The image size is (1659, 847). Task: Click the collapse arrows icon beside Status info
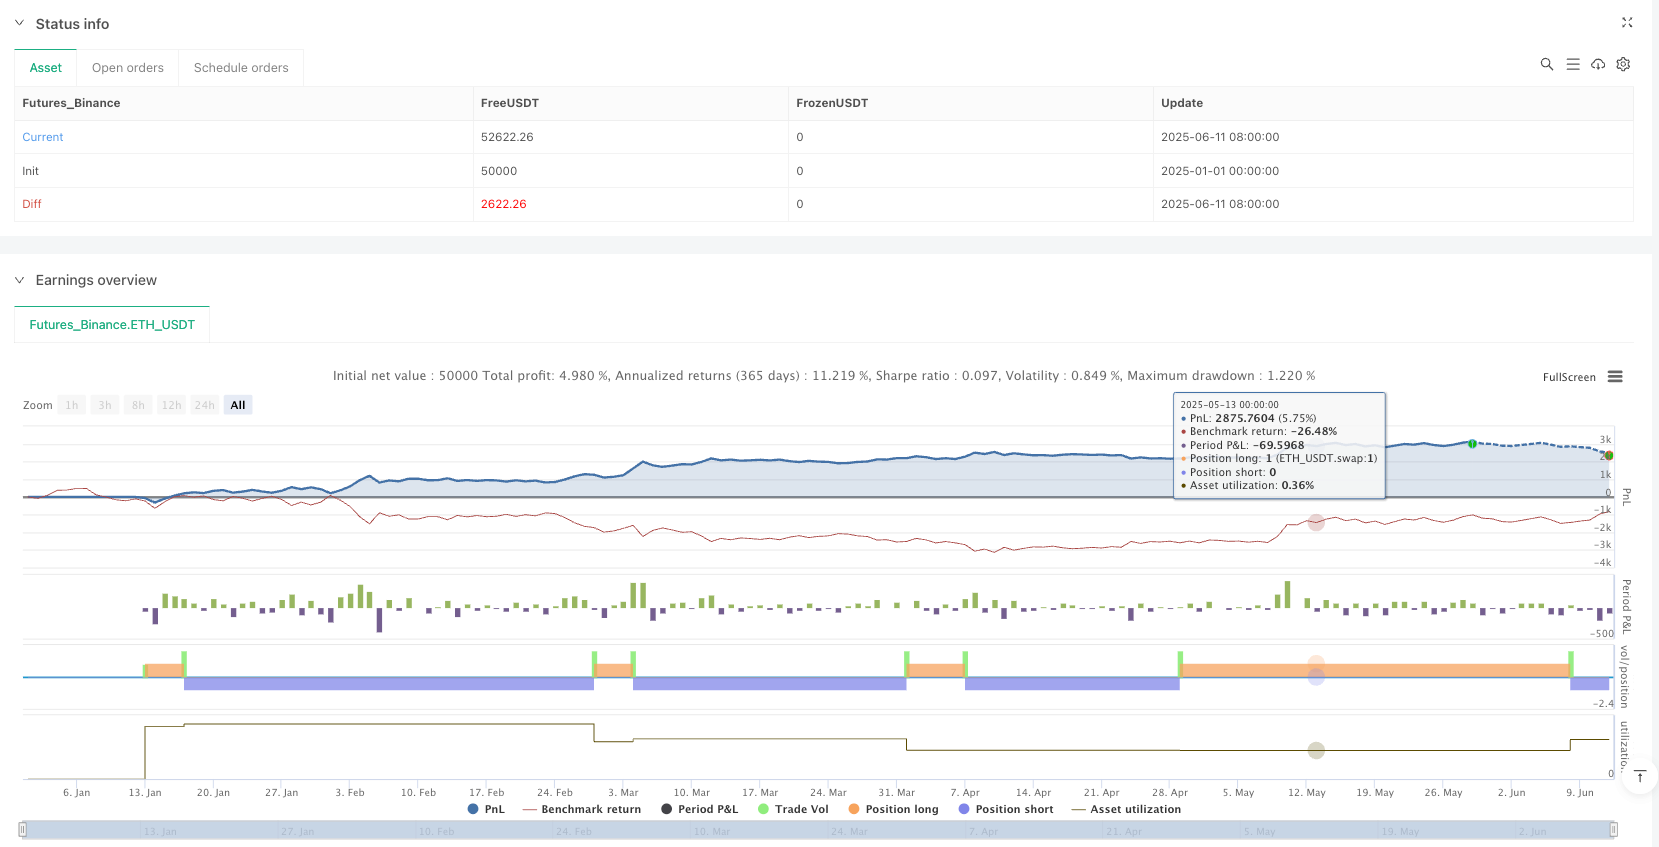tap(1626, 22)
